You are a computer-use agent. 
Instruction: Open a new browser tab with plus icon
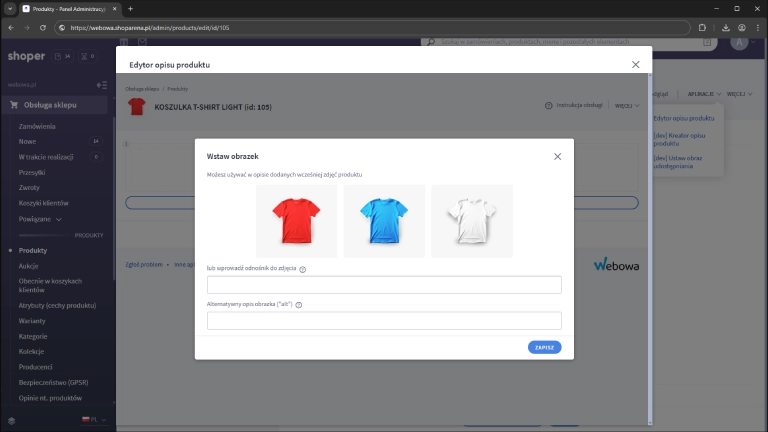click(x=130, y=8)
